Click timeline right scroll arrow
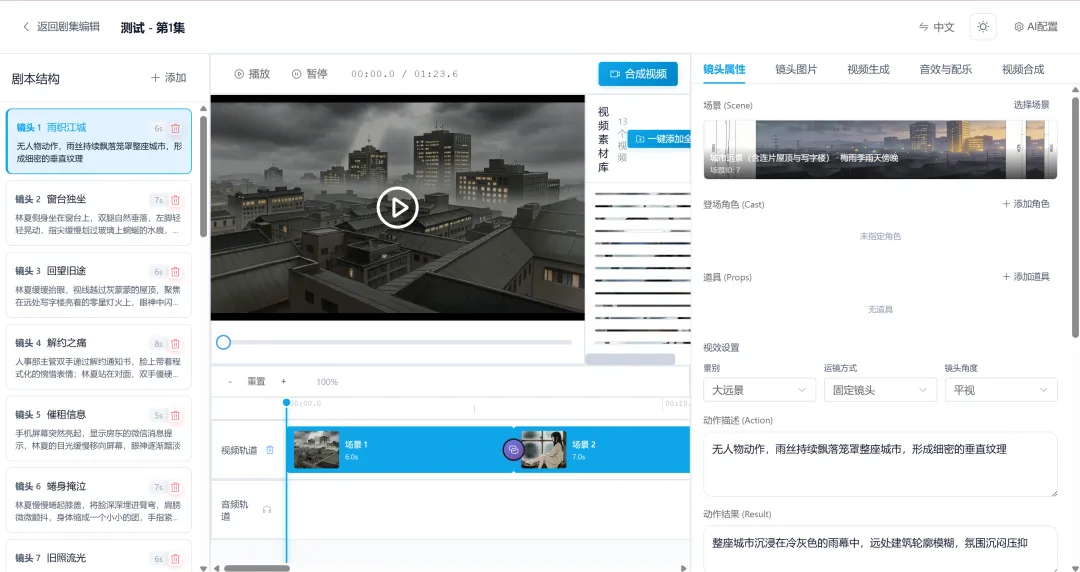Image resolution: width=1080 pixels, height=572 pixels. pyautogui.click(x=683, y=569)
